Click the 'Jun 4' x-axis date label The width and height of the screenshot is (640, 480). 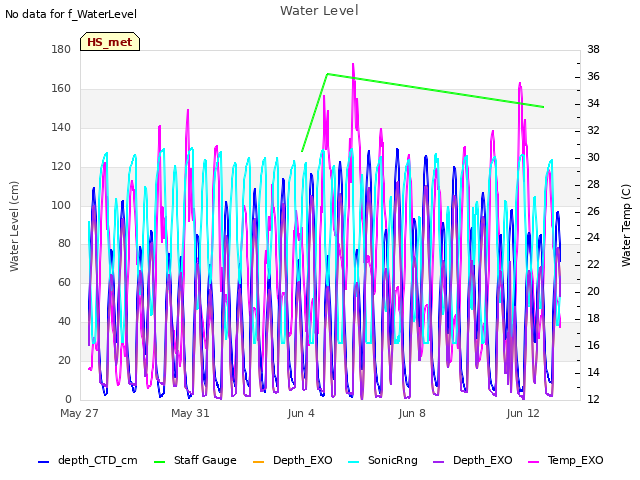[x=301, y=413]
